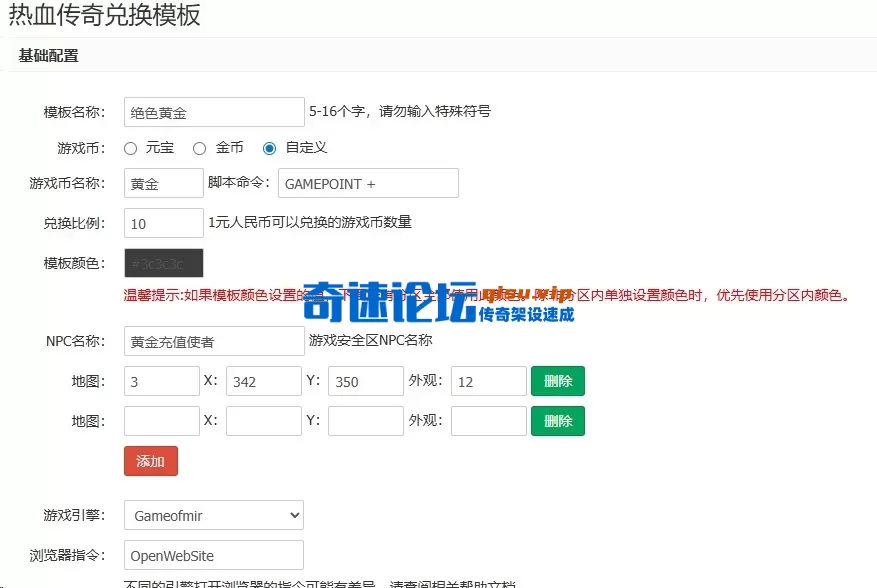Open the 模板颜色 #3c3c3c color swatch
The width and height of the screenshot is (877, 588).
click(x=163, y=263)
